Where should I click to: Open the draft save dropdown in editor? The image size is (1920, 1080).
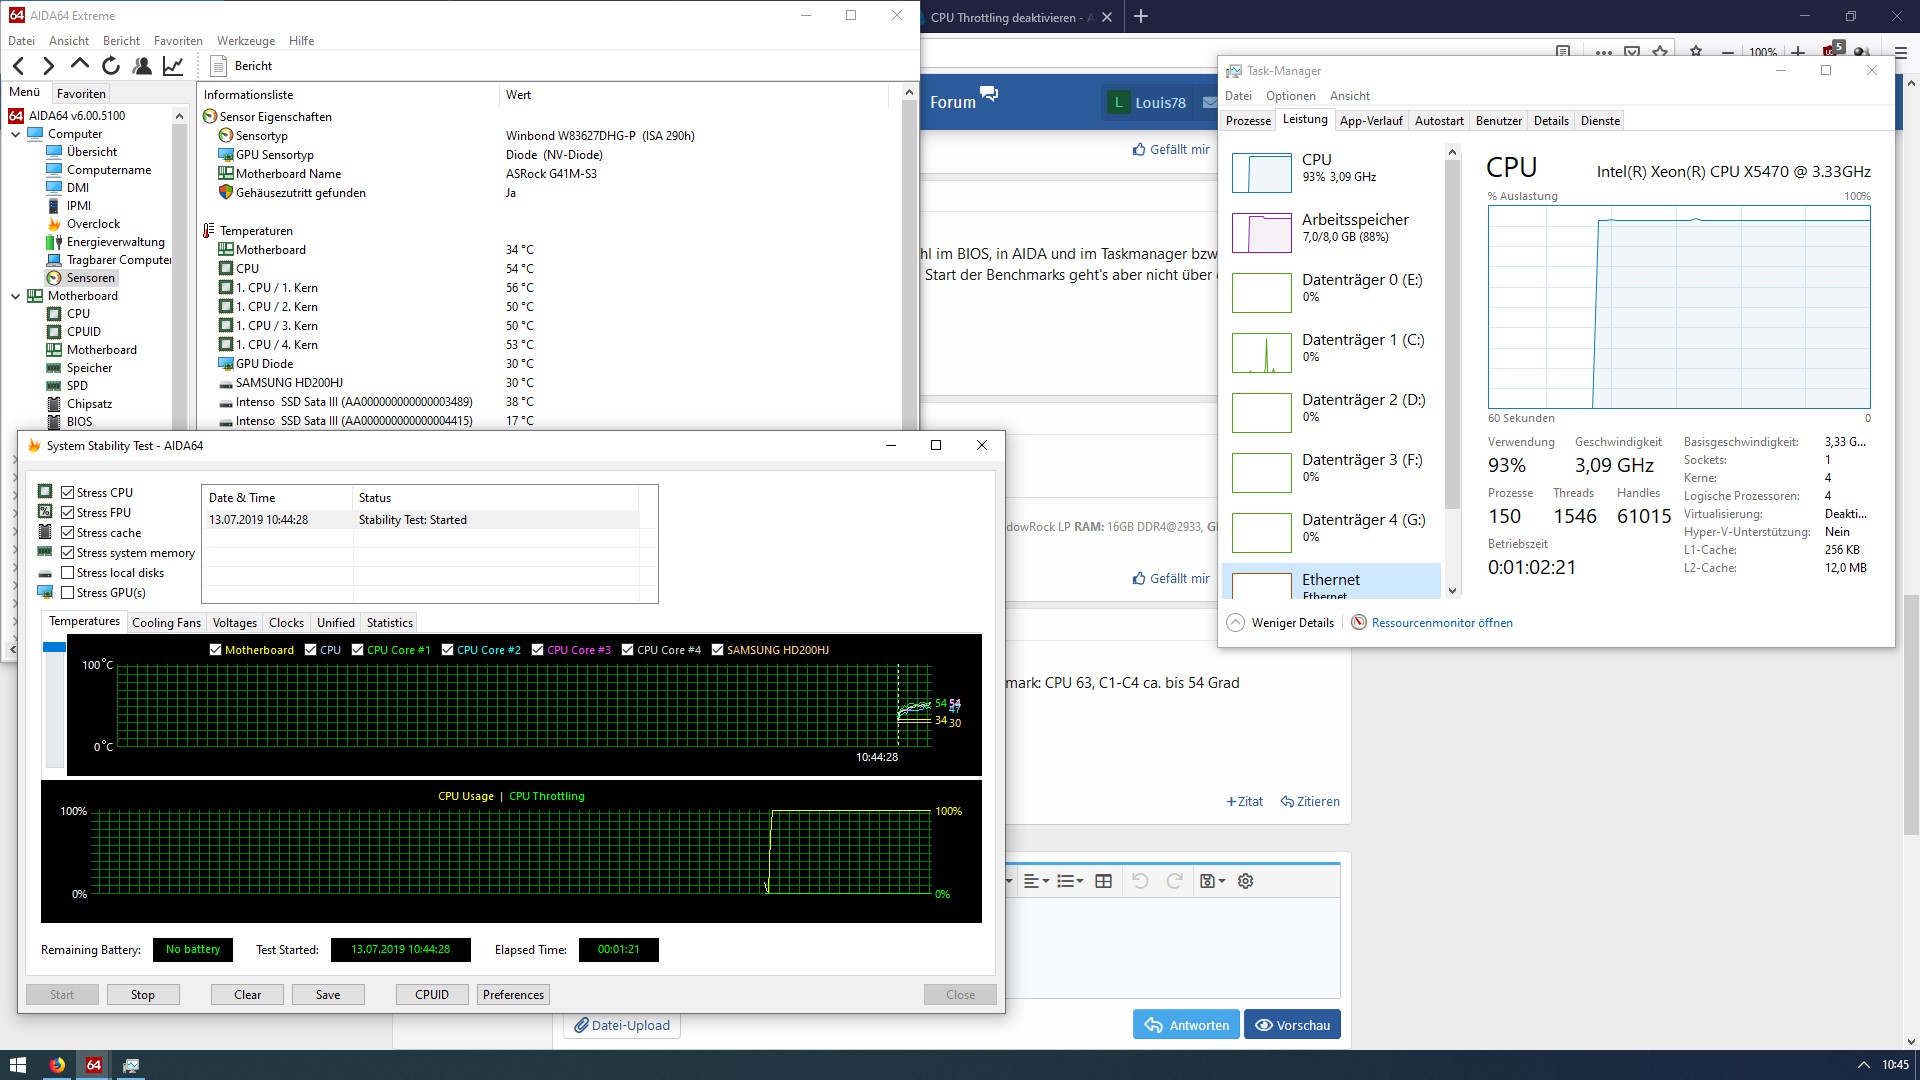(1212, 881)
